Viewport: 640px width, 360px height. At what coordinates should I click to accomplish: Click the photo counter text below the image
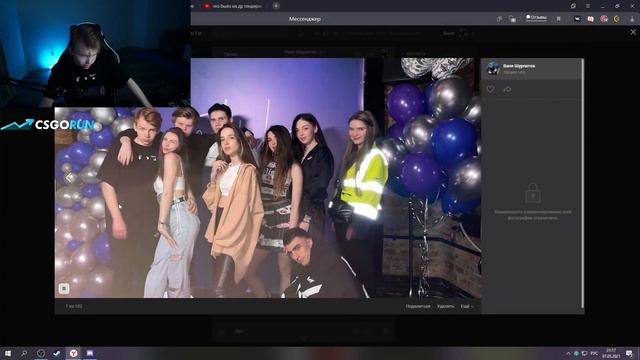point(74,306)
